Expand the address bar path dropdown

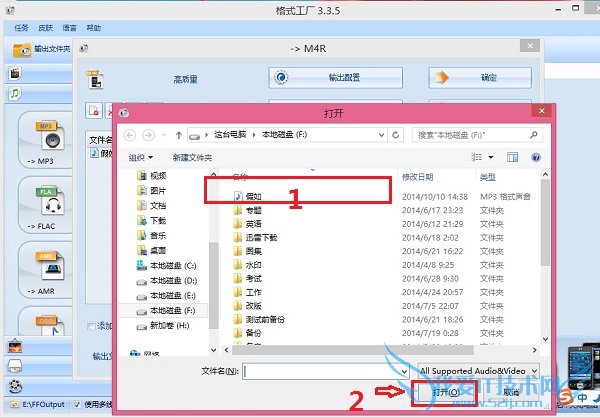click(381, 135)
